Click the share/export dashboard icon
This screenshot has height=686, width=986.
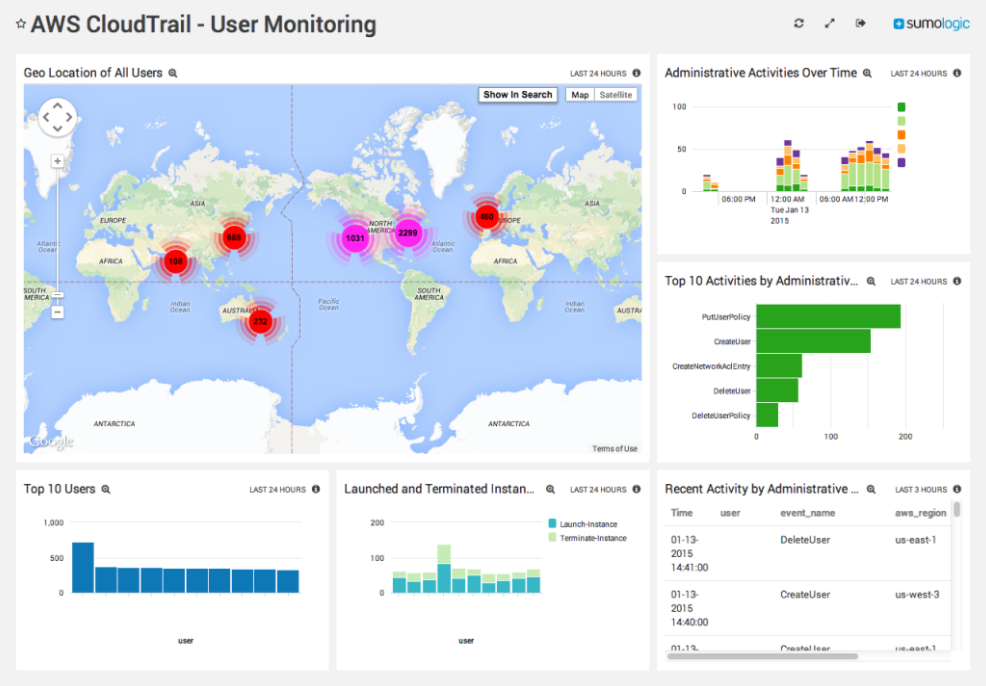click(860, 23)
